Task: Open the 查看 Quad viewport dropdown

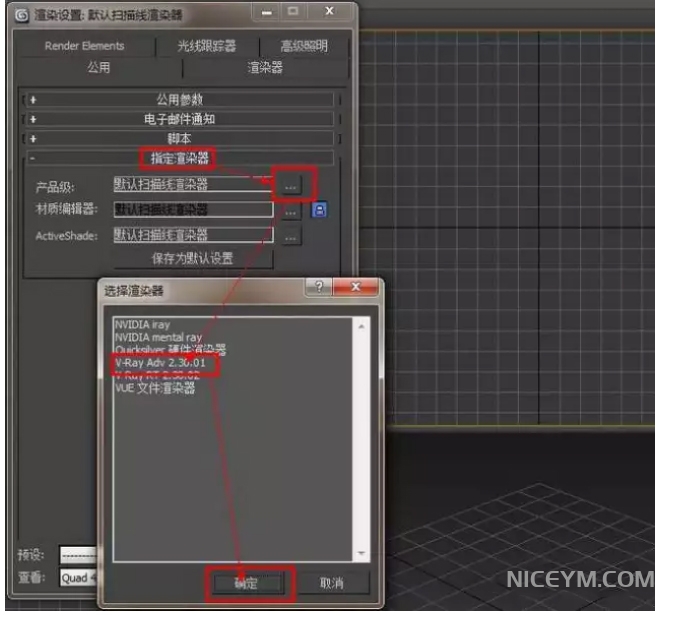Action: click(79, 578)
